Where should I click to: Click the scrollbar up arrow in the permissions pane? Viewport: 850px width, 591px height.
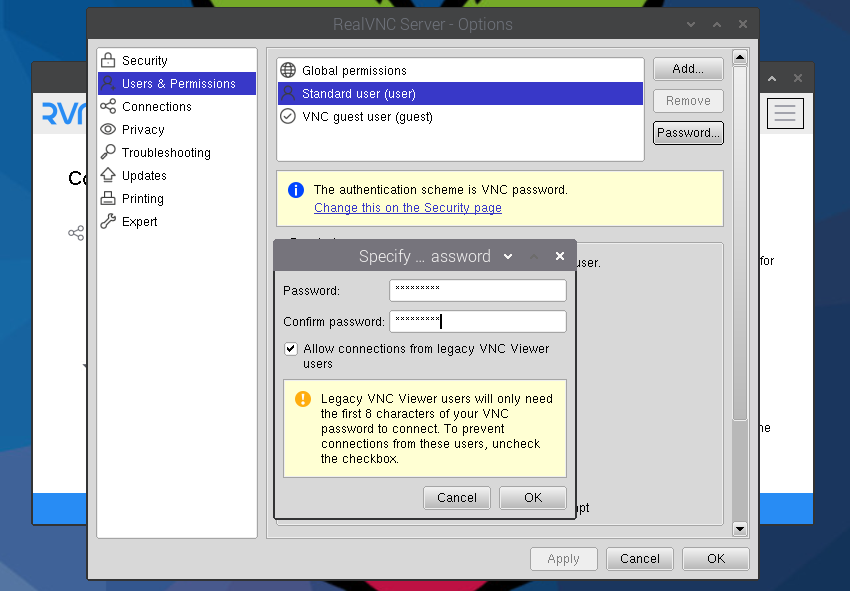click(739, 57)
